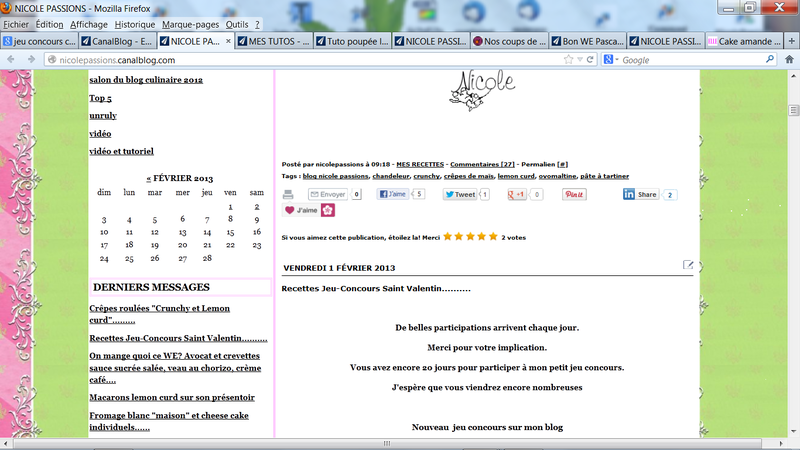Image resolution: width=800 pixels, height=450 pixels.
Task: Share on LinkedIn with Share button
Action: point(641,194)
